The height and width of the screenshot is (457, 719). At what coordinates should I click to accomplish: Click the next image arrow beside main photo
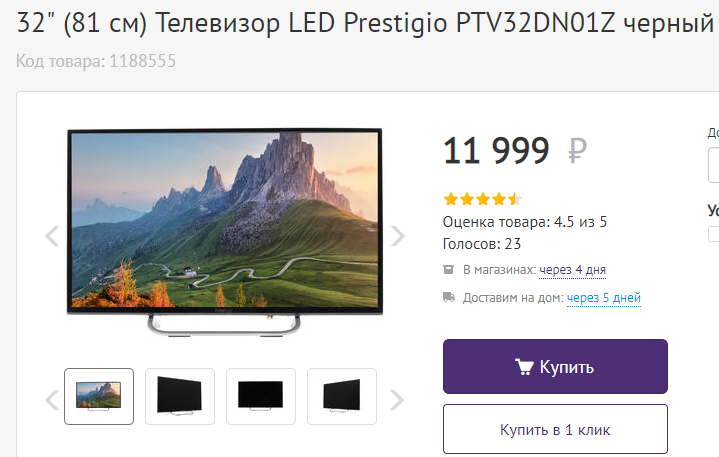coord(398,236)
